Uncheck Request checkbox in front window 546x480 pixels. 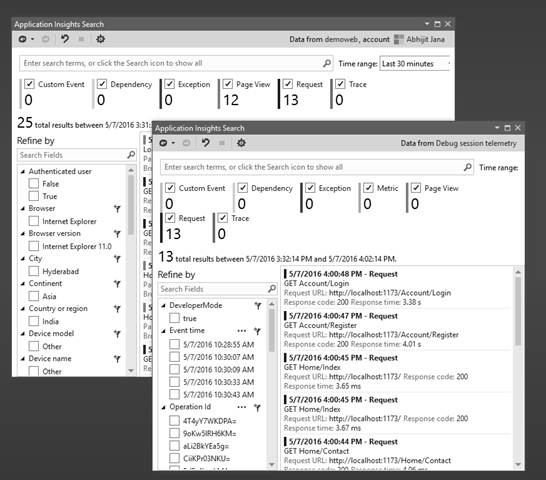click(170, 218)
